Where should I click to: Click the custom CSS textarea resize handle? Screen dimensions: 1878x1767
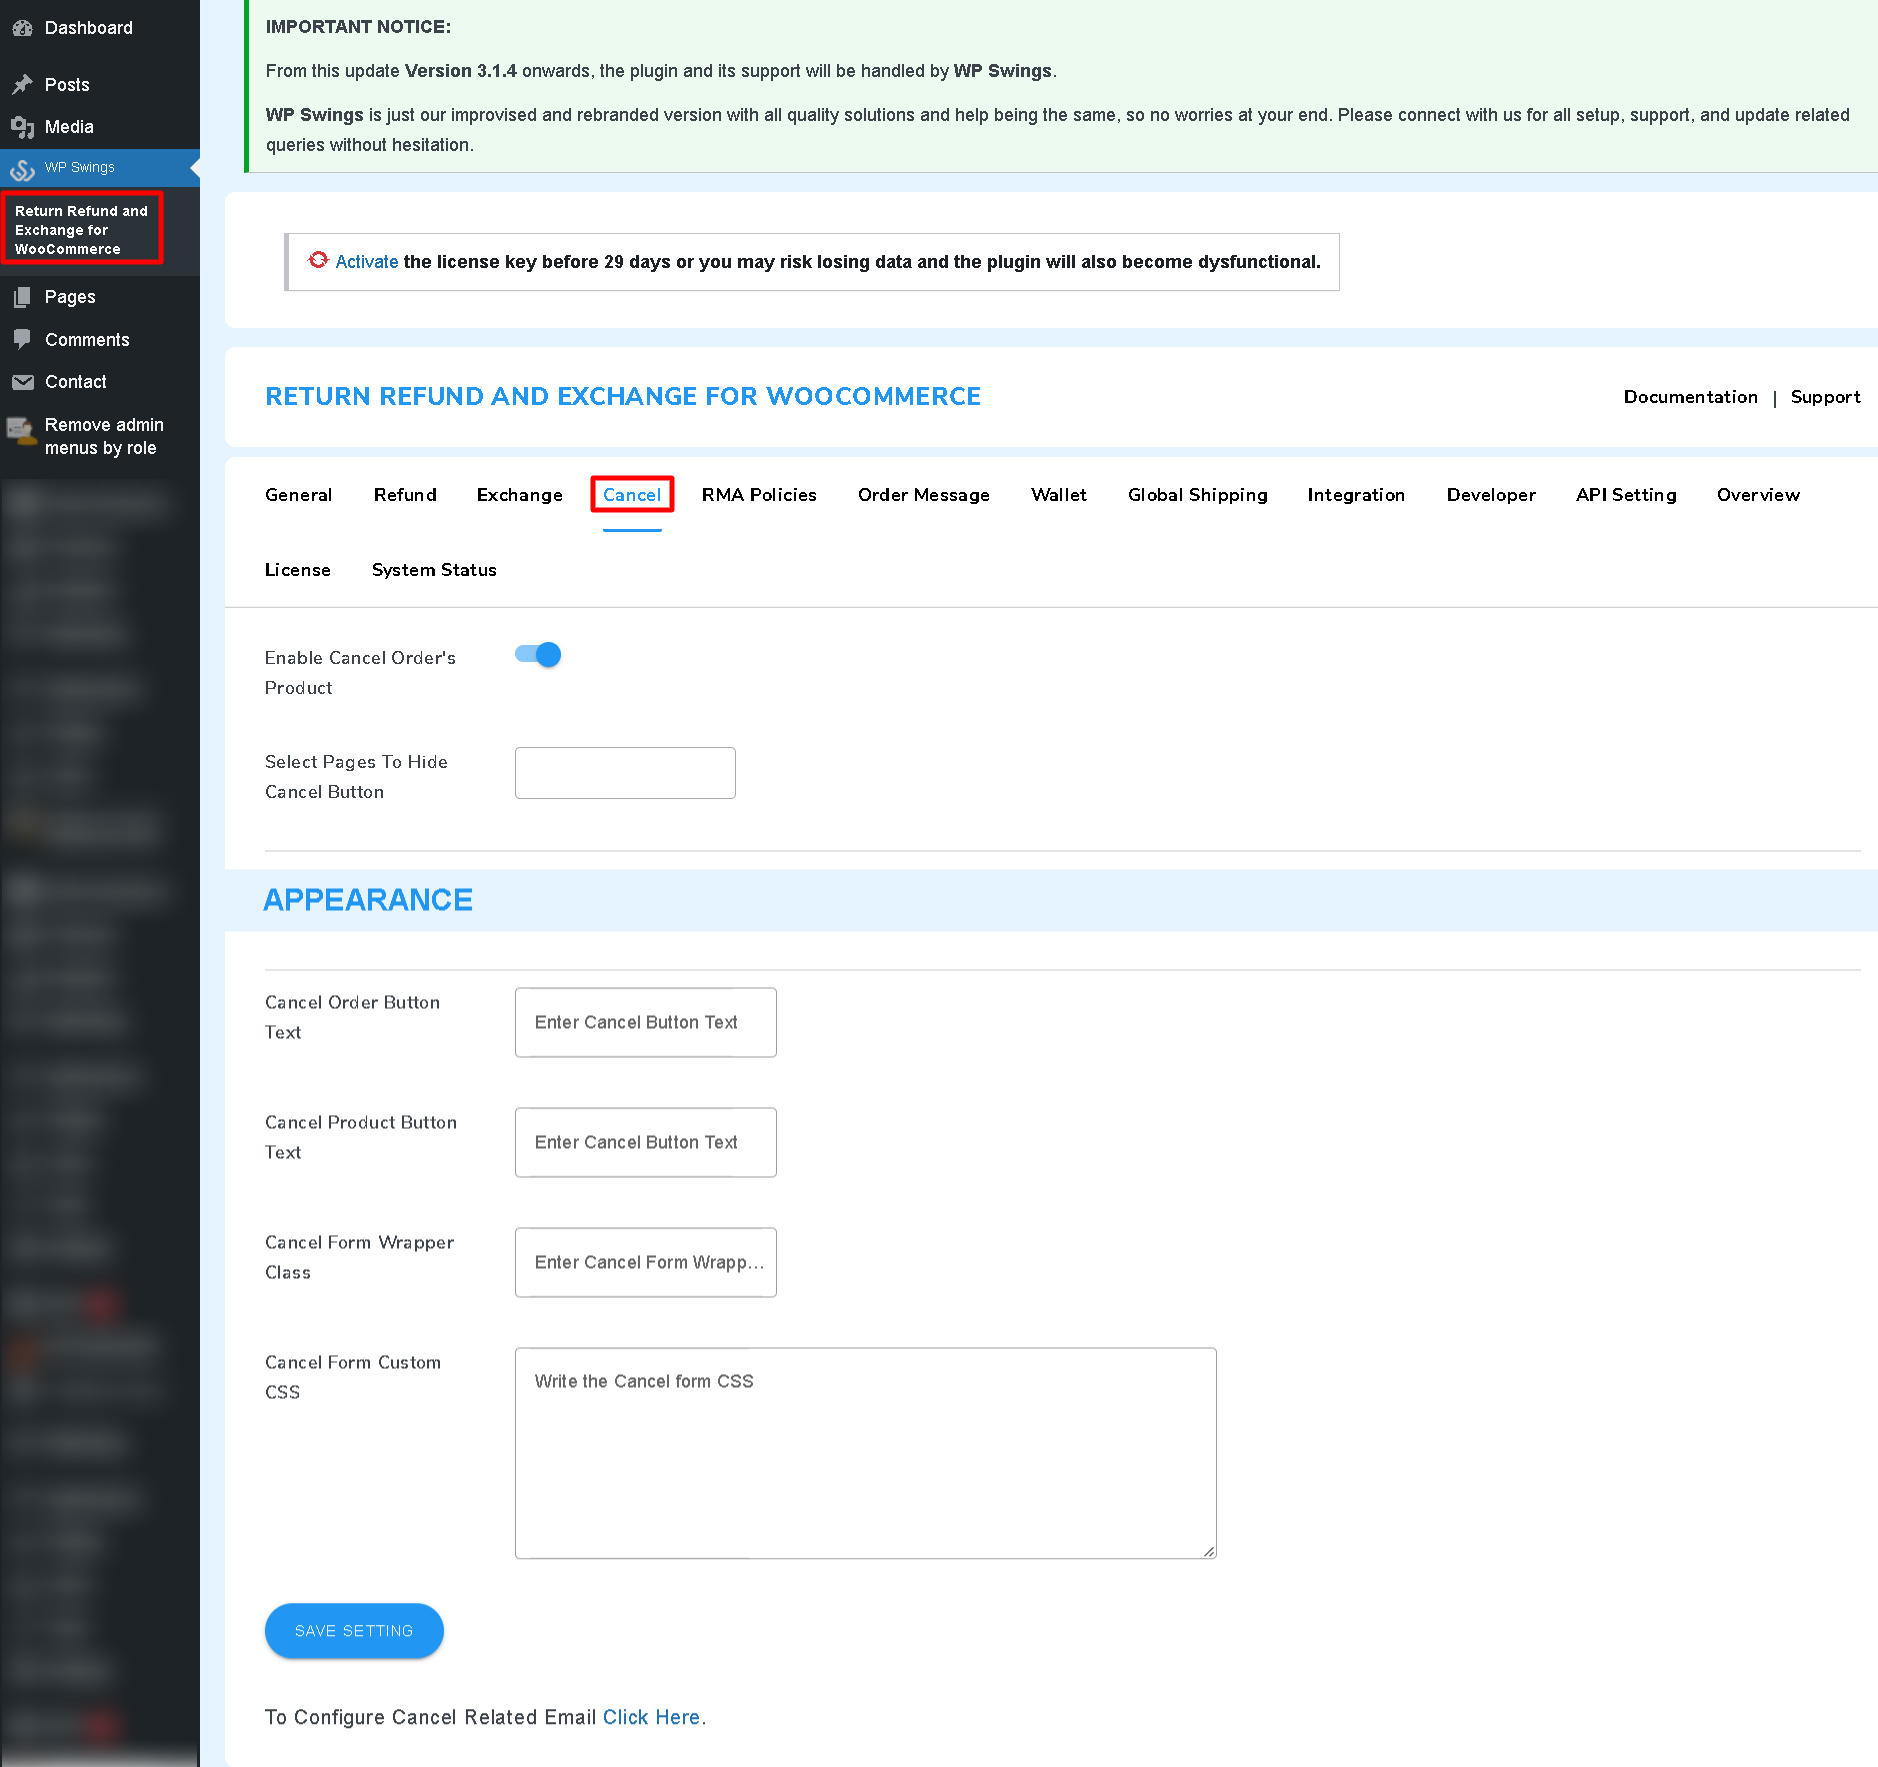[x=1208, y=1551]
